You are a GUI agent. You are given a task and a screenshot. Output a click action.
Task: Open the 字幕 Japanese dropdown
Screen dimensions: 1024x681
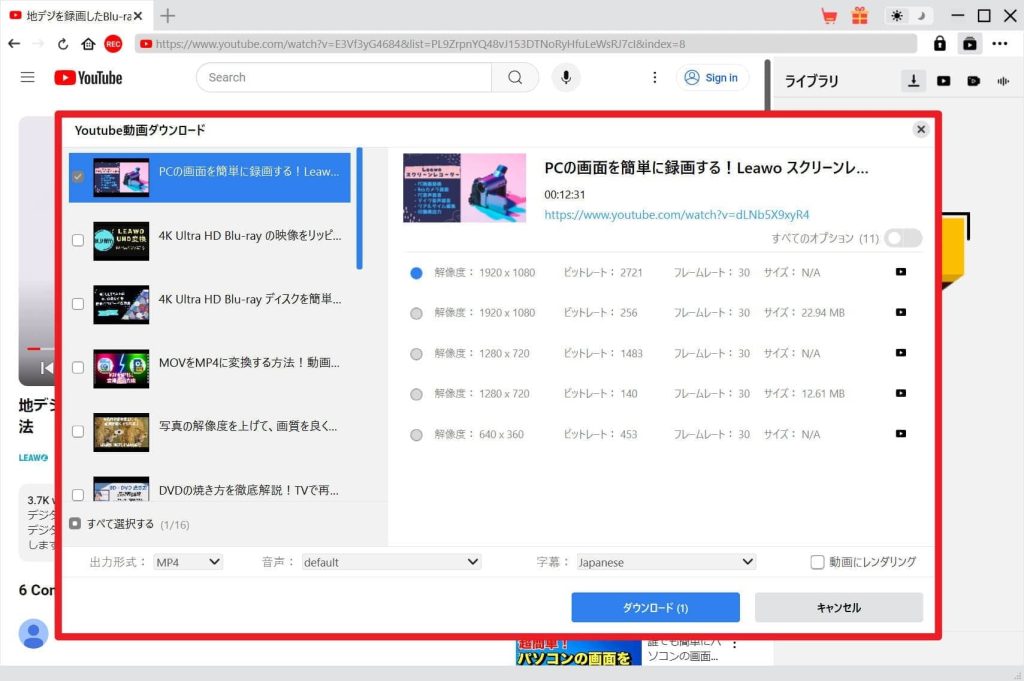pyautogui.click(x=665, y=561)
